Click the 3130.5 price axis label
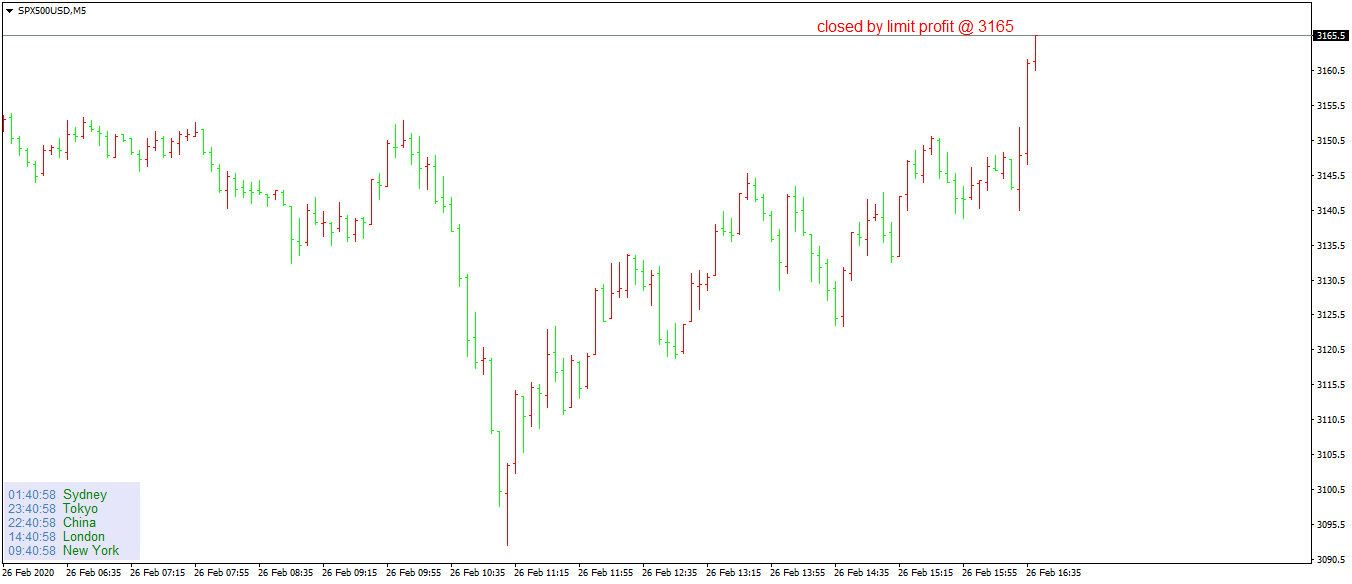Viewport: 1352px width, 584px height. (x=1329, y=281)
